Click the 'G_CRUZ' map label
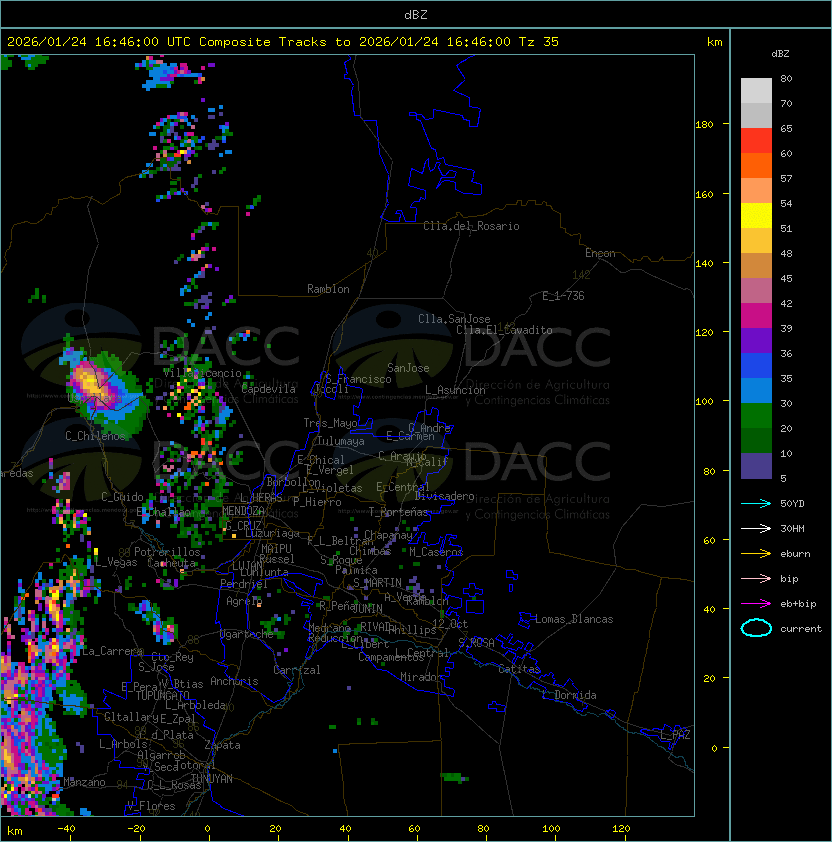 tap(244, 525)
